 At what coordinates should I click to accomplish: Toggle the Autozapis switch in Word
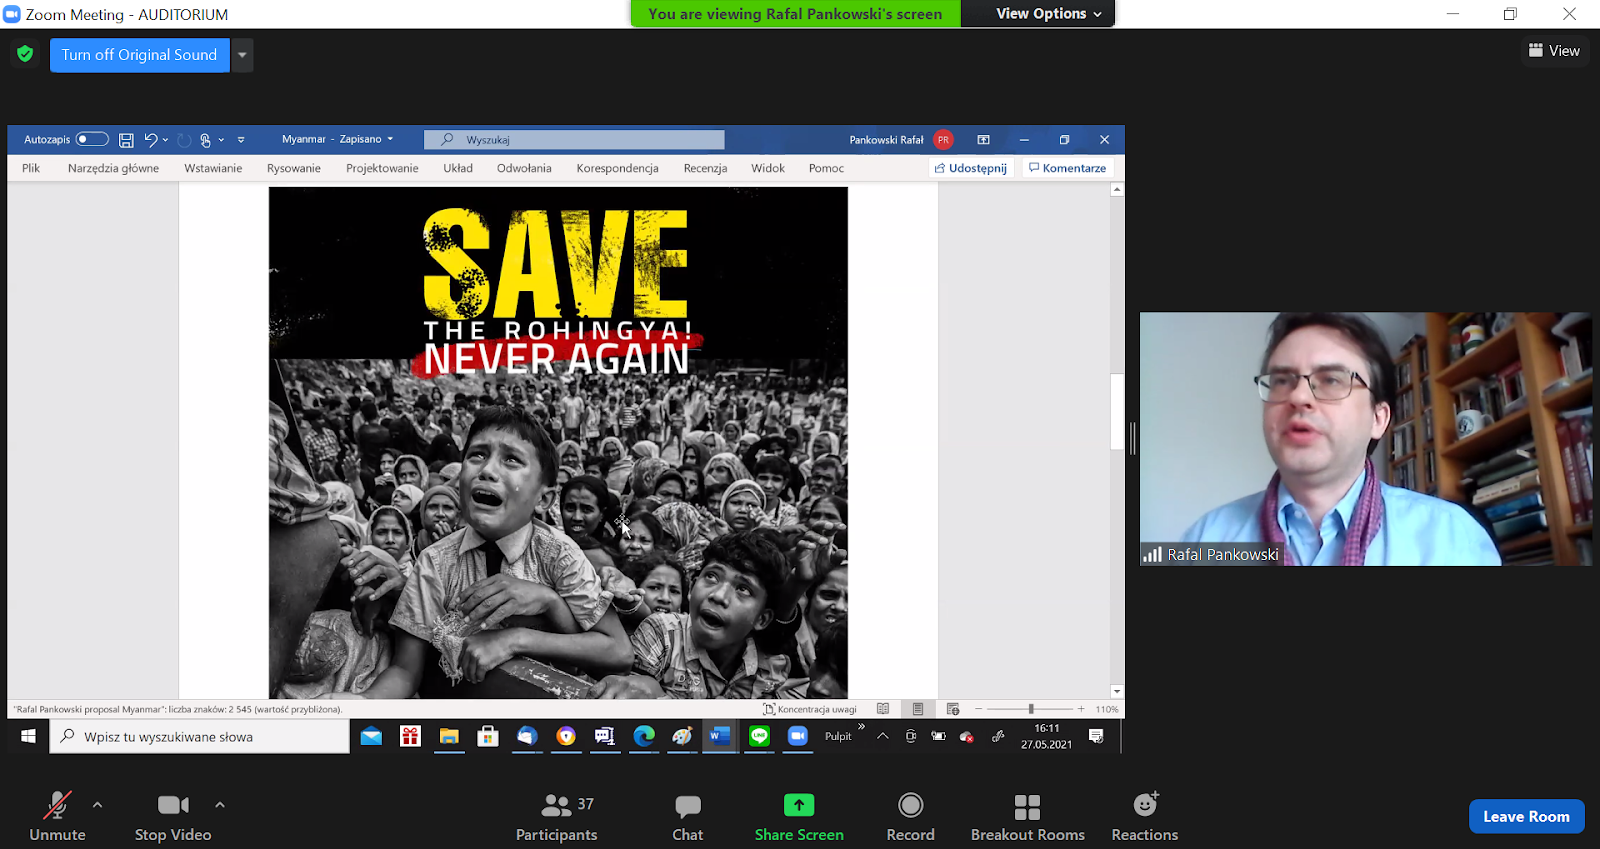pyautogui.click(x=92, y=140)
